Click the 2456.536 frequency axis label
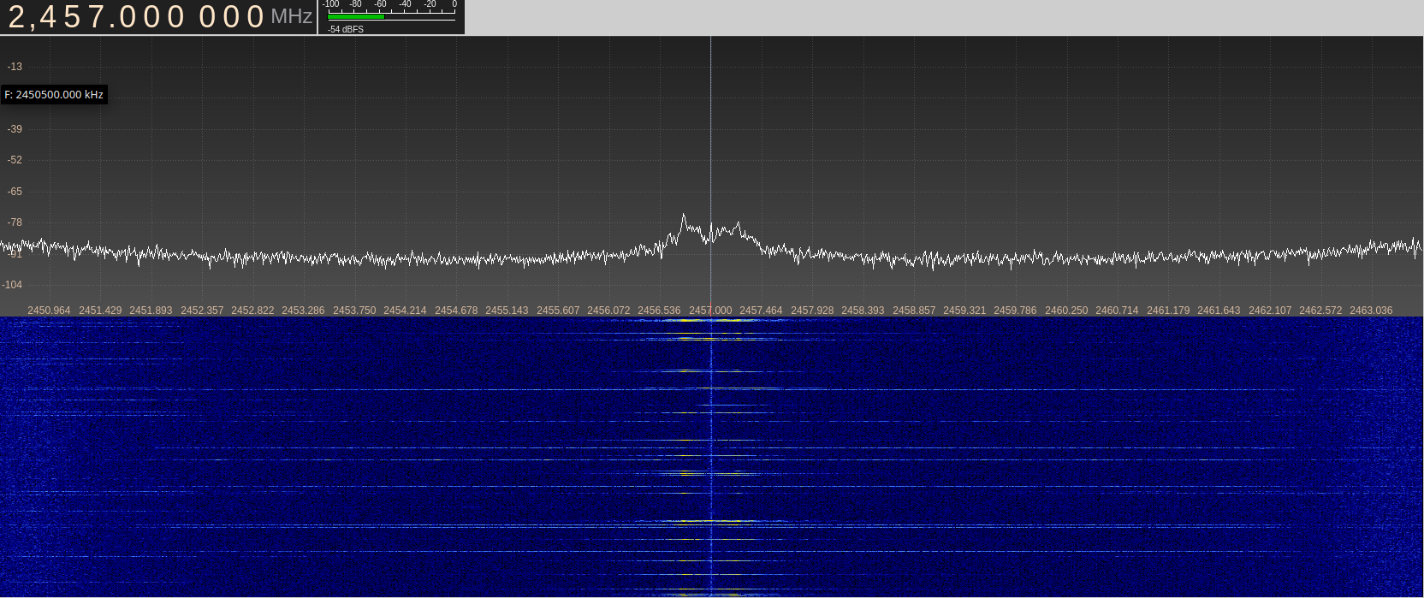The height and width of the screenshot is (598, 1424). (x=660, y=310)
